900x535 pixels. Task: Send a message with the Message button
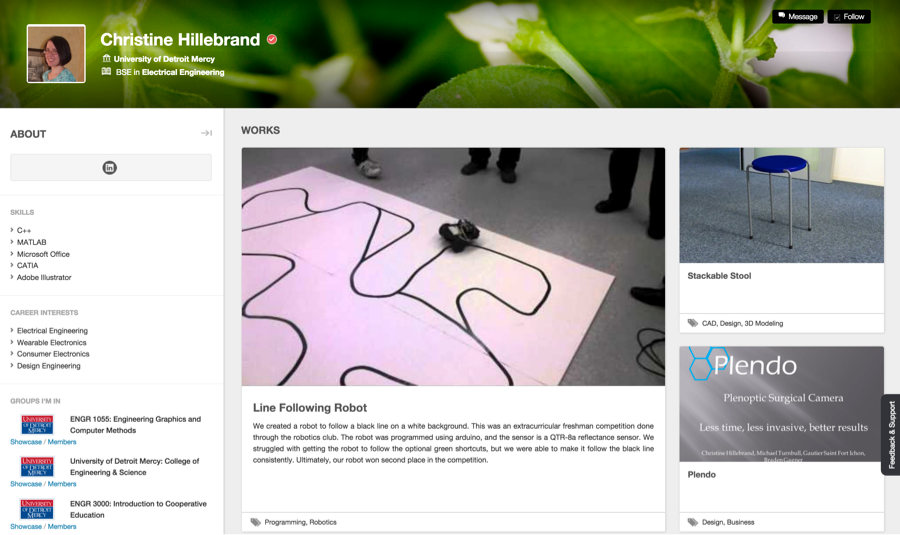pos(798,17)
